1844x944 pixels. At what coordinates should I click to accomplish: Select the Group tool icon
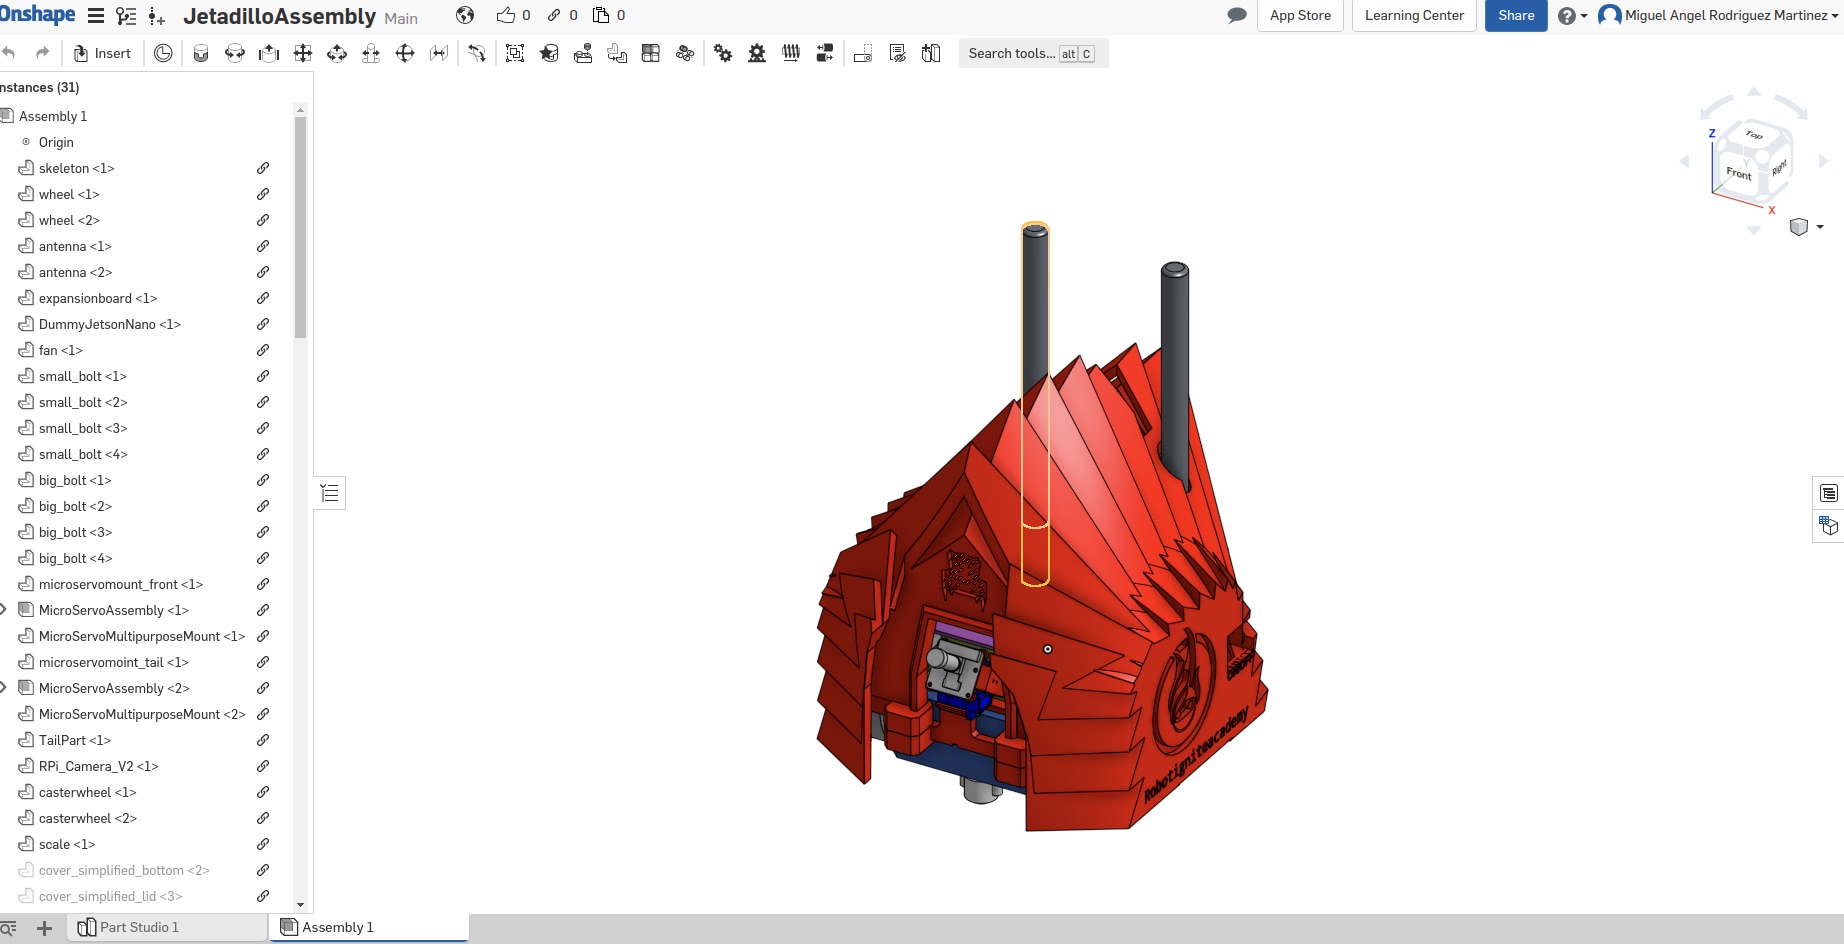coord(515,54)
